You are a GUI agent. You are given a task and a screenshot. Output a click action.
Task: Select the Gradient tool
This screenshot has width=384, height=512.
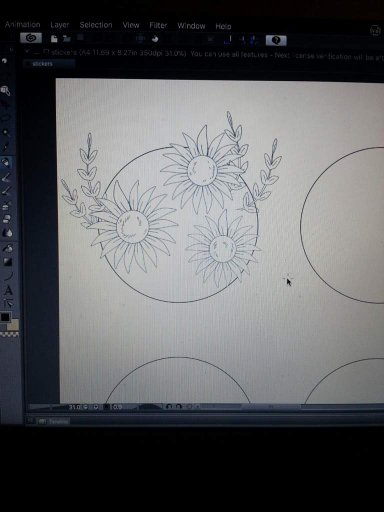tap(8, 262)
